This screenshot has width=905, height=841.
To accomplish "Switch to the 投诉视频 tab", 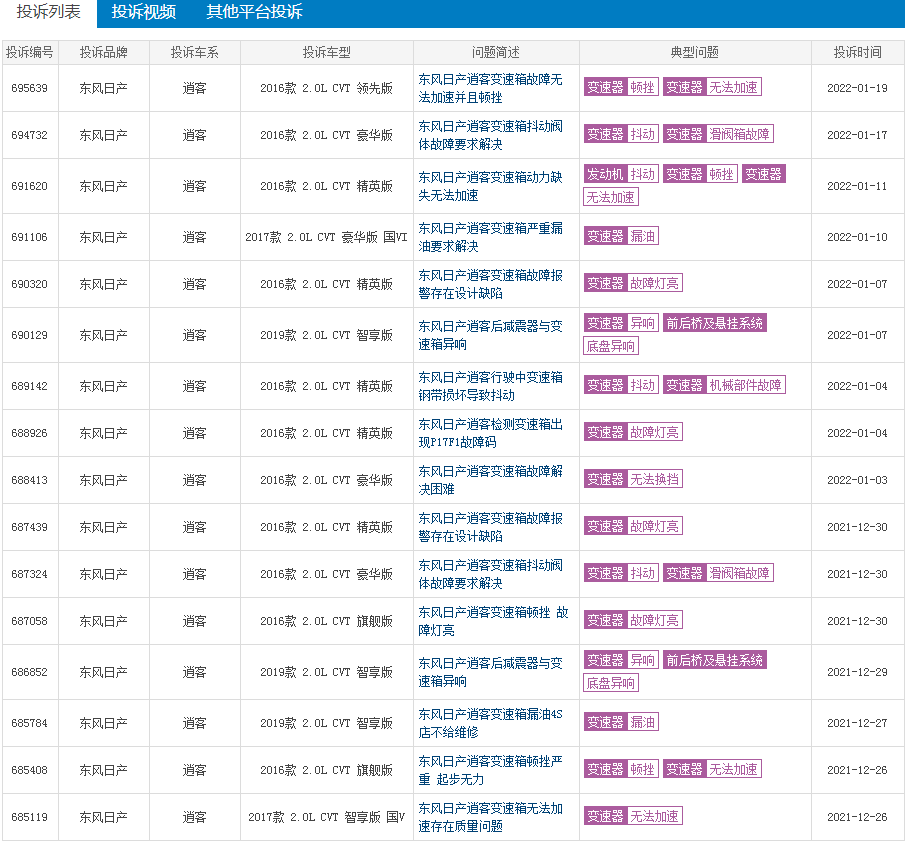I will click(x=143, y=12).
